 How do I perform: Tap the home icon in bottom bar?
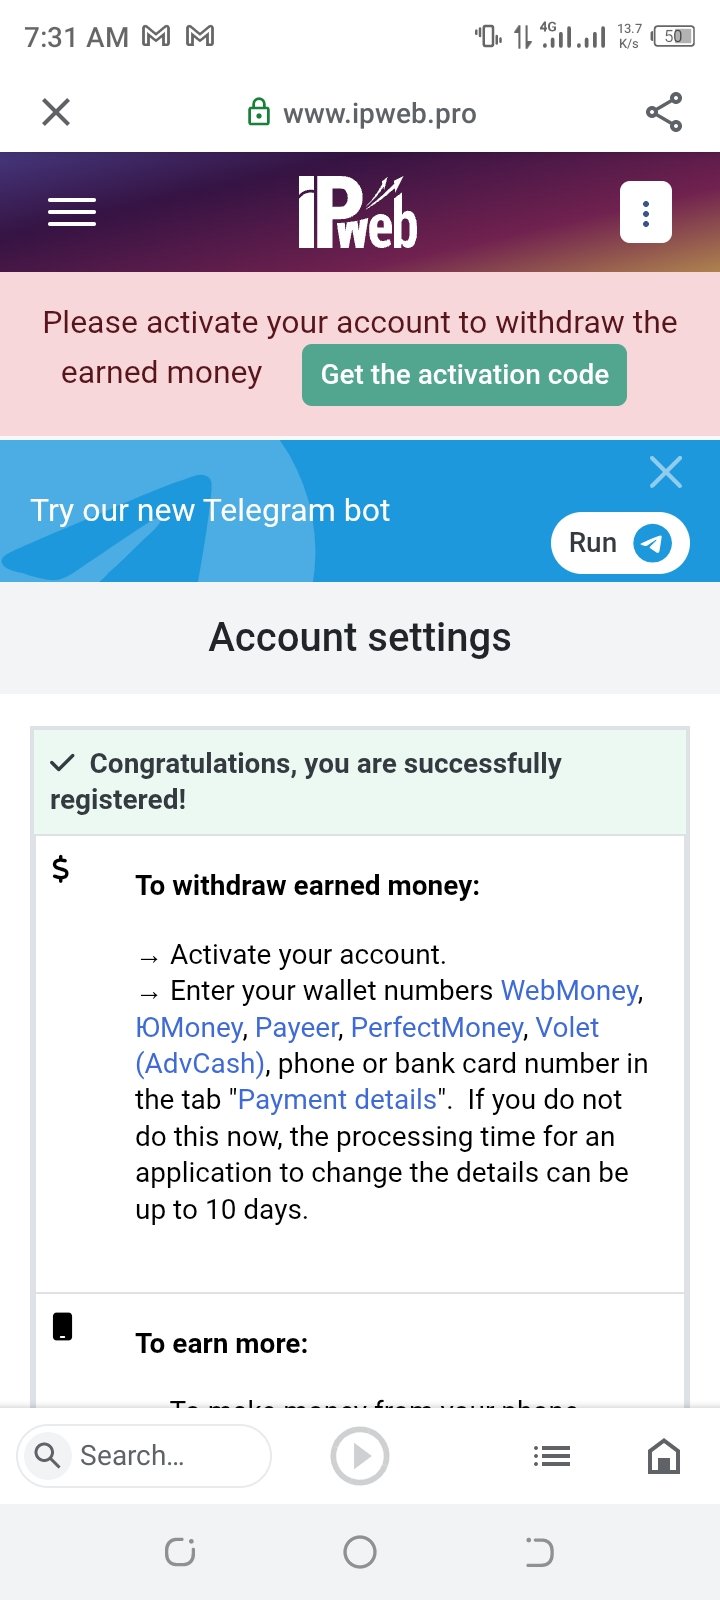pyautogui.click(x=664, y=1456)
